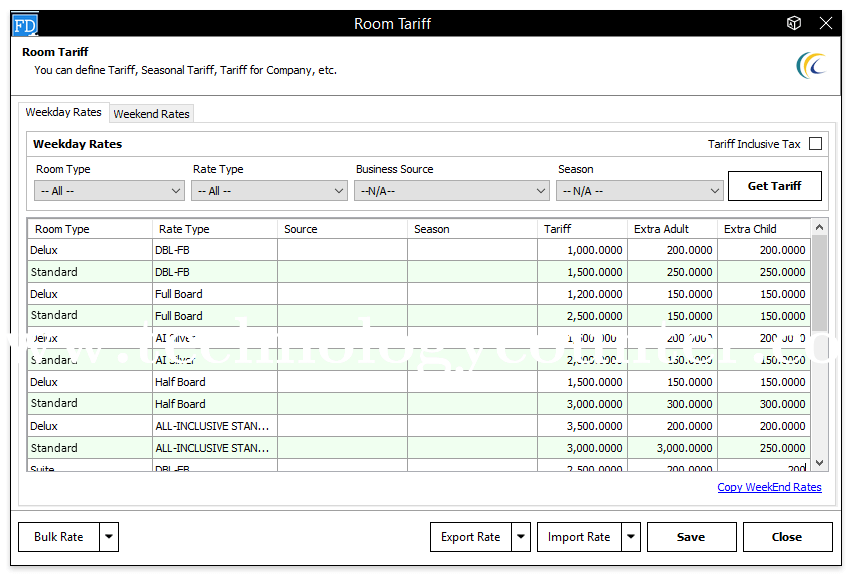The image size is (852, 576).
Task: Select the Delux DBL-FB row's Room Type cell
Action: click(x=90, y=250)
